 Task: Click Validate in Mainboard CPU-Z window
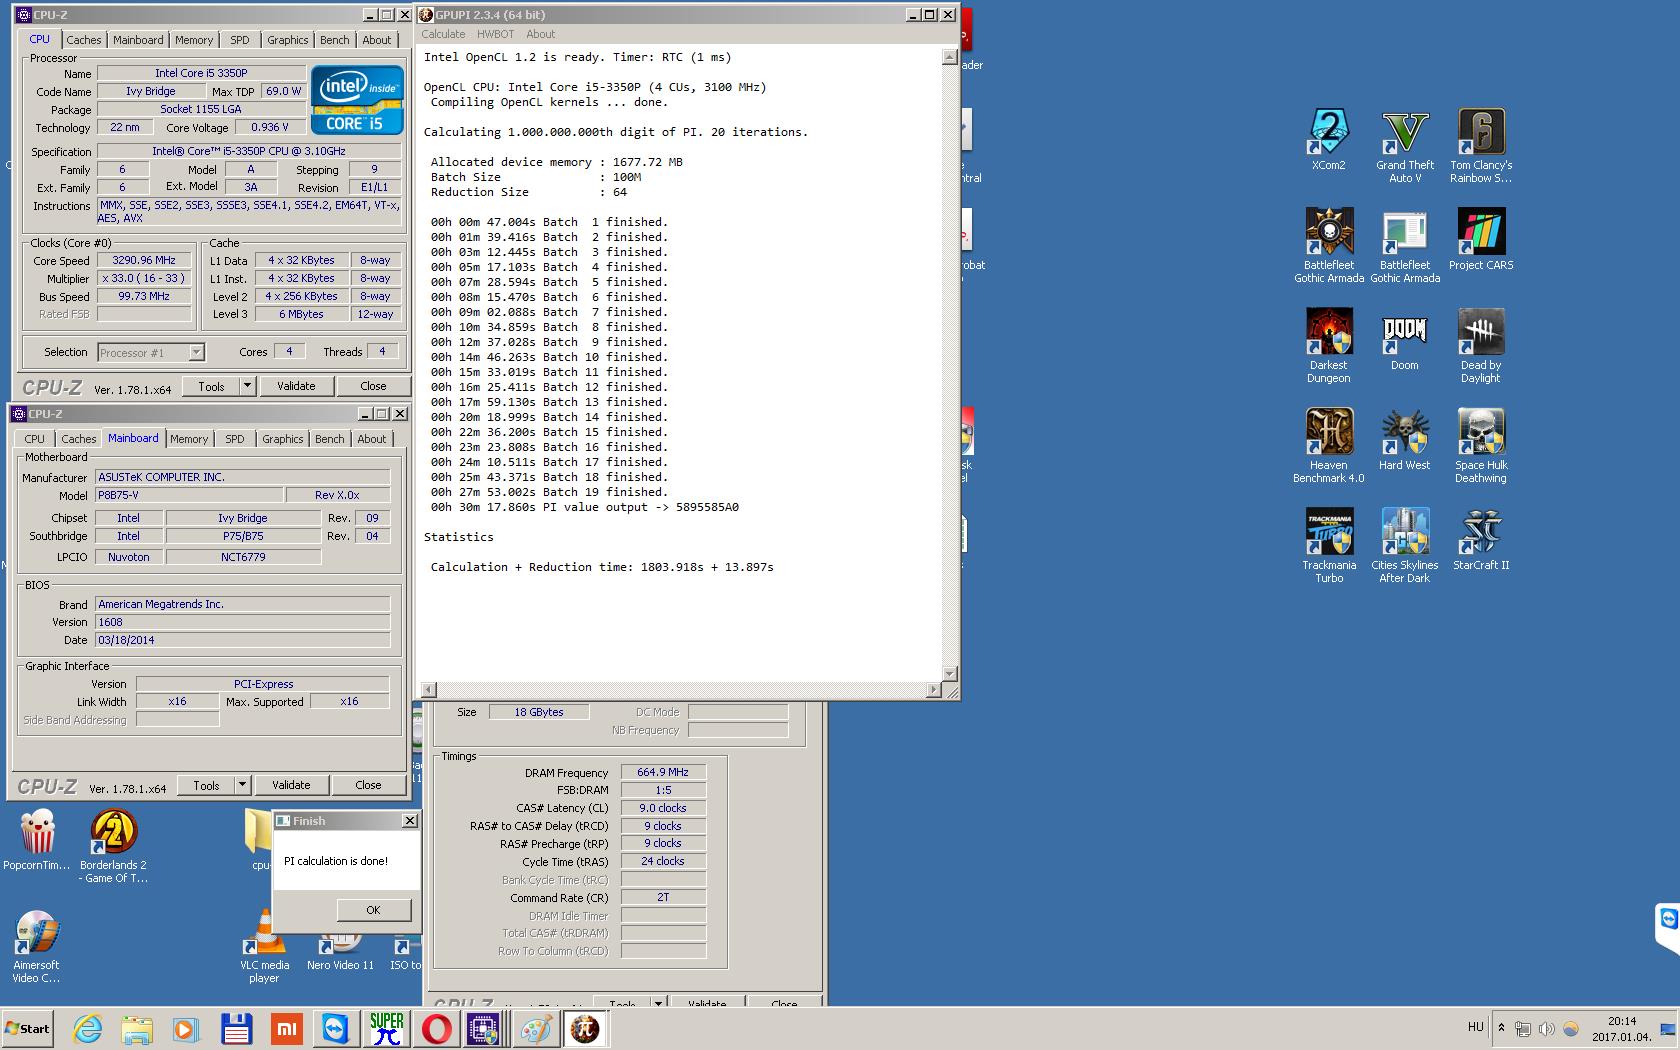click(291, 785)
